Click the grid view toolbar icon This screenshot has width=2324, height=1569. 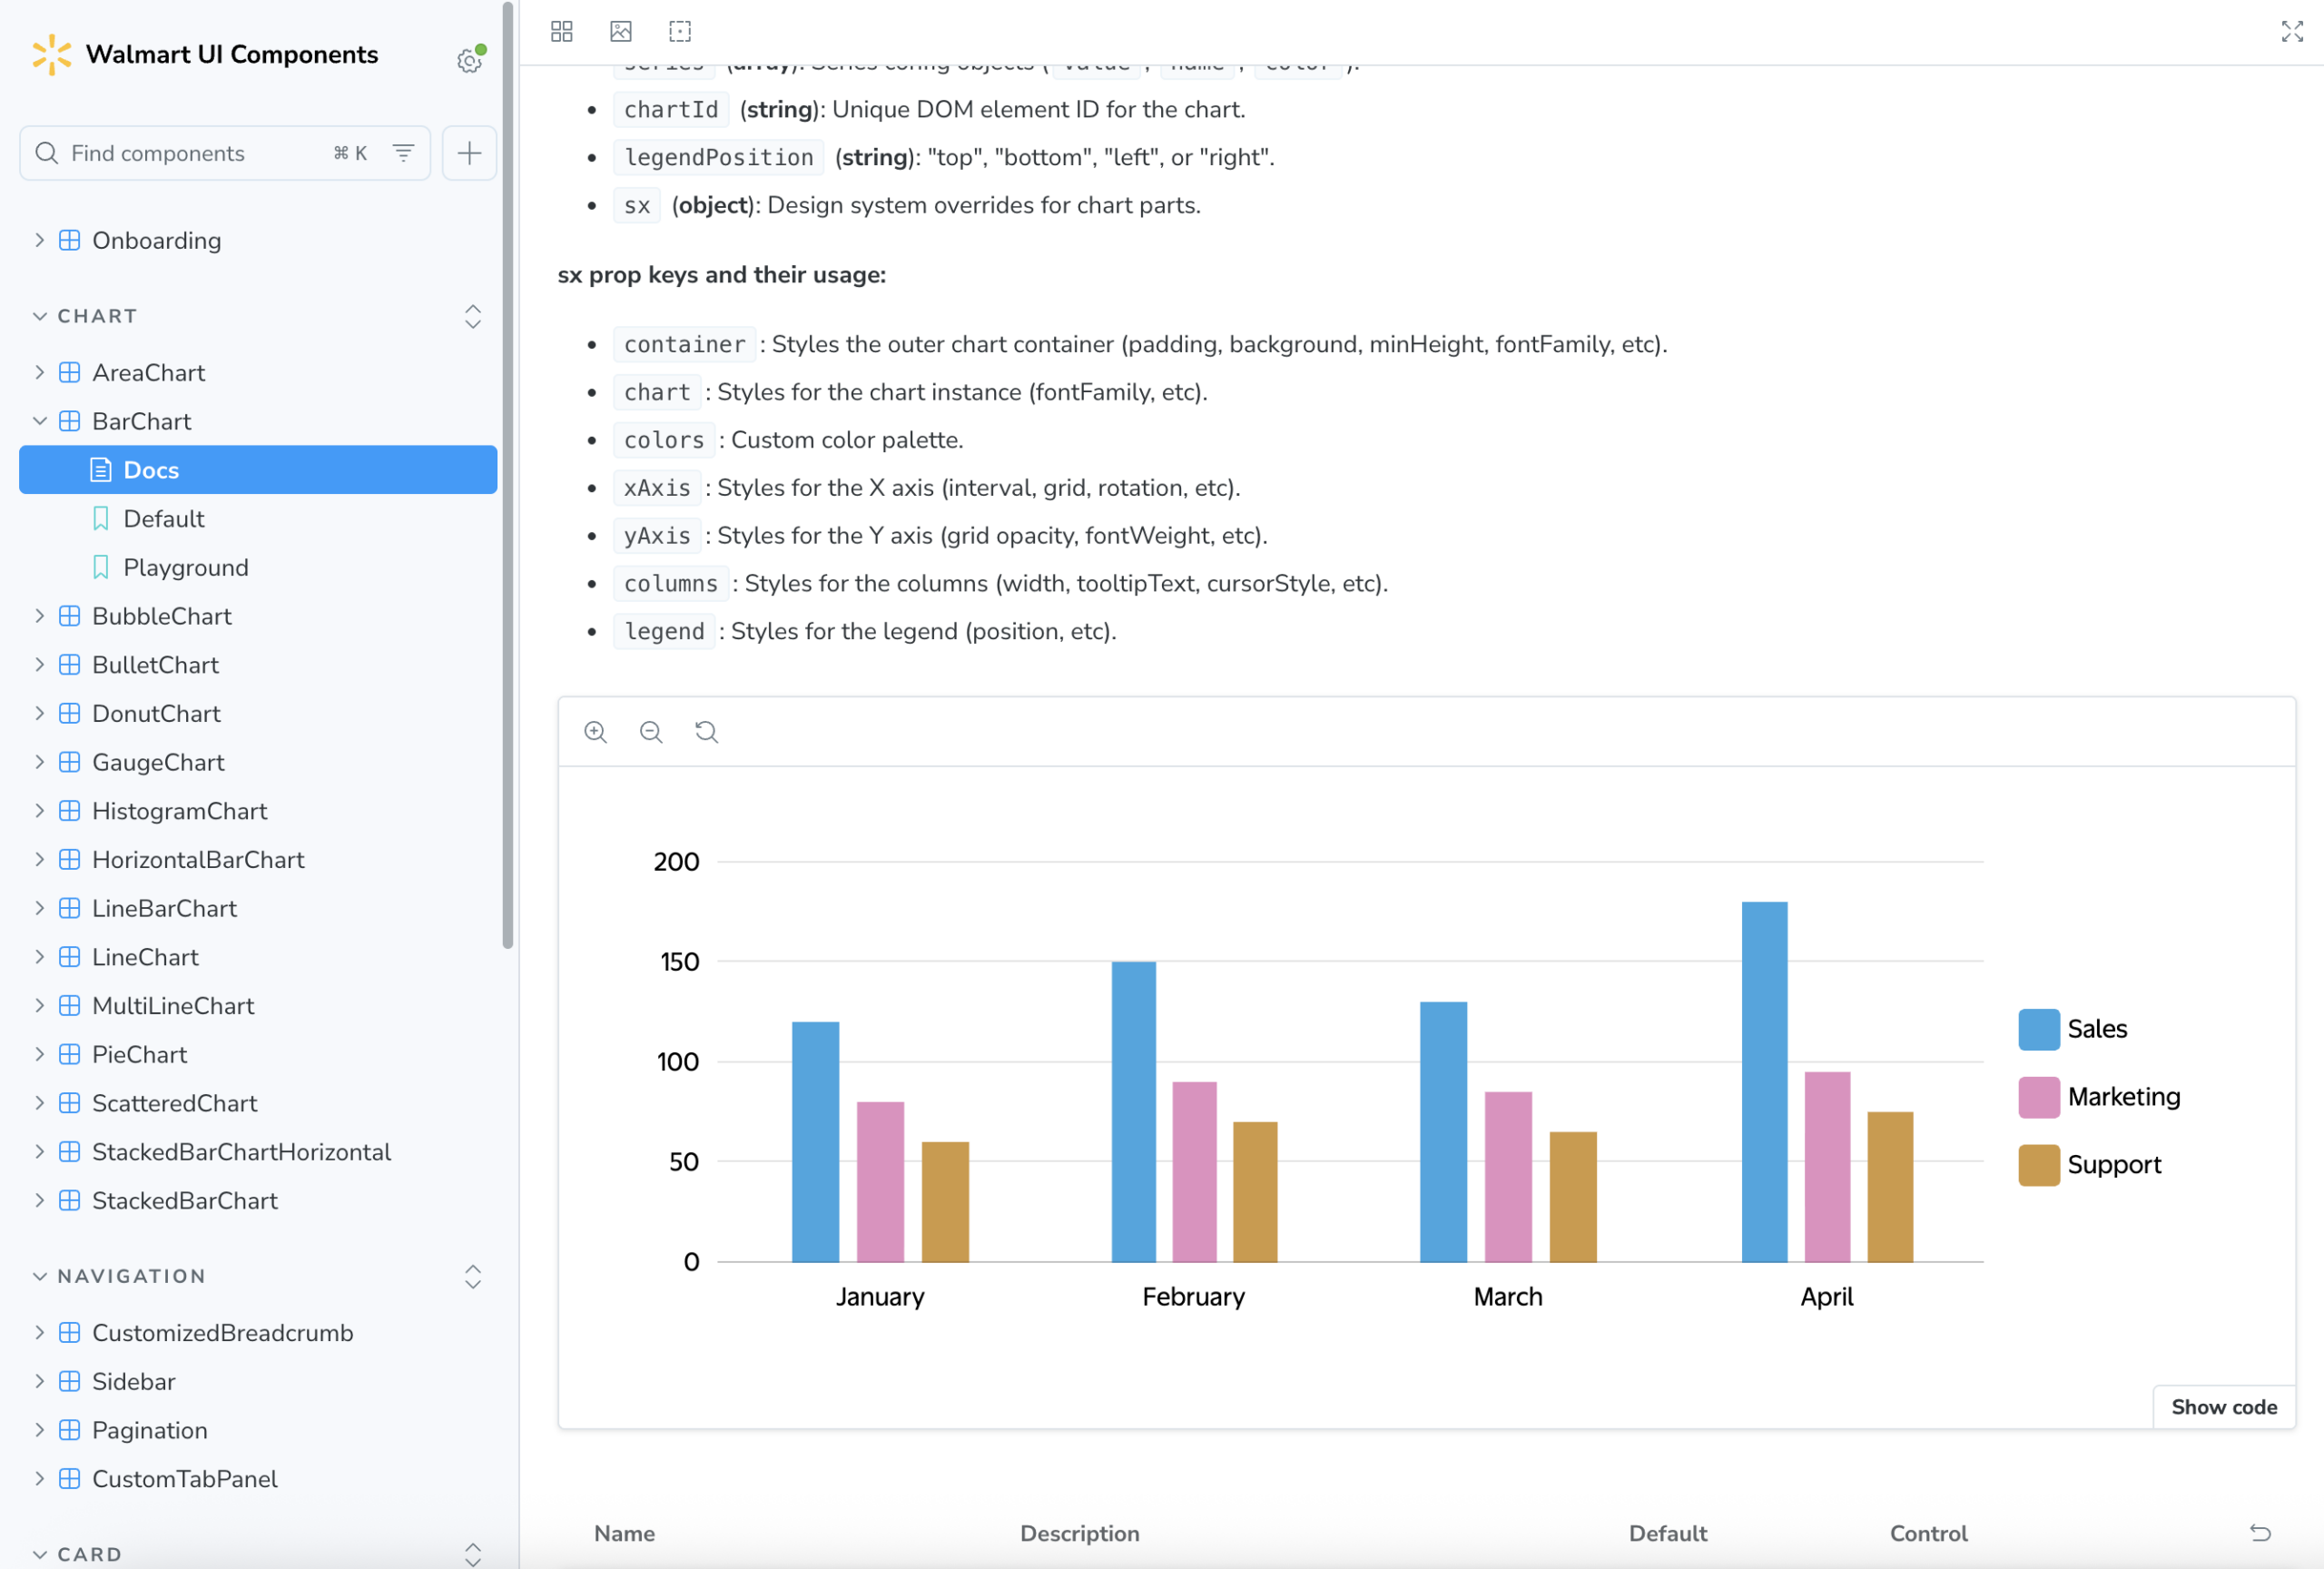click(x=561, y=31)
